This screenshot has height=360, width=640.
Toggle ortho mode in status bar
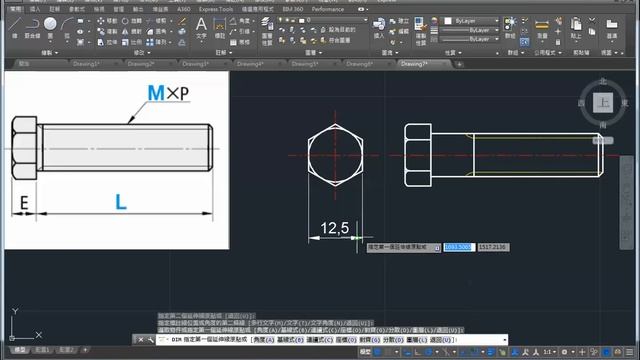tap(418, 351)
